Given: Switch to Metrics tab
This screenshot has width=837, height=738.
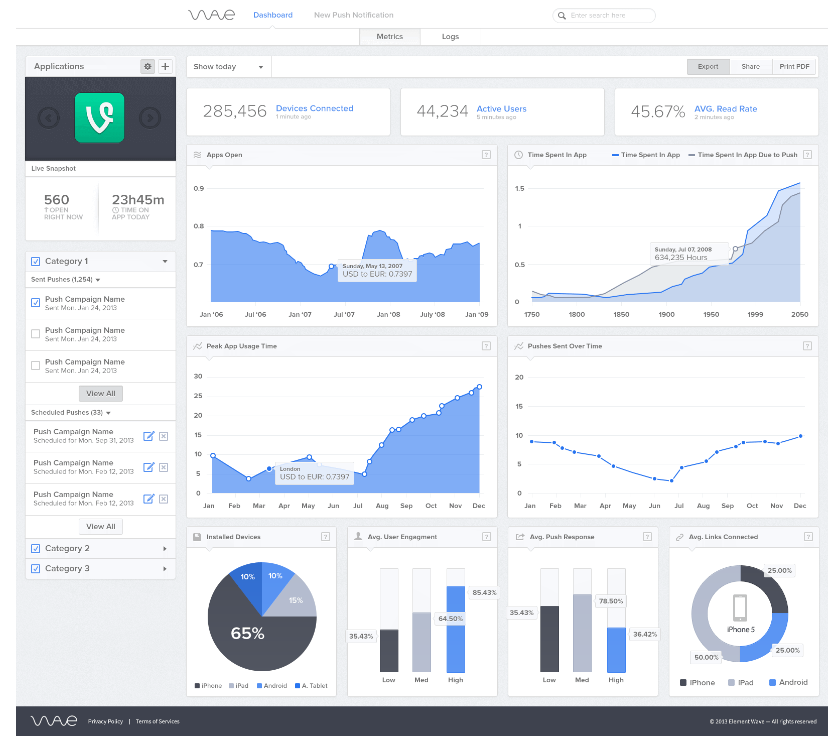Looking at the screenshot, I should 390,36.
